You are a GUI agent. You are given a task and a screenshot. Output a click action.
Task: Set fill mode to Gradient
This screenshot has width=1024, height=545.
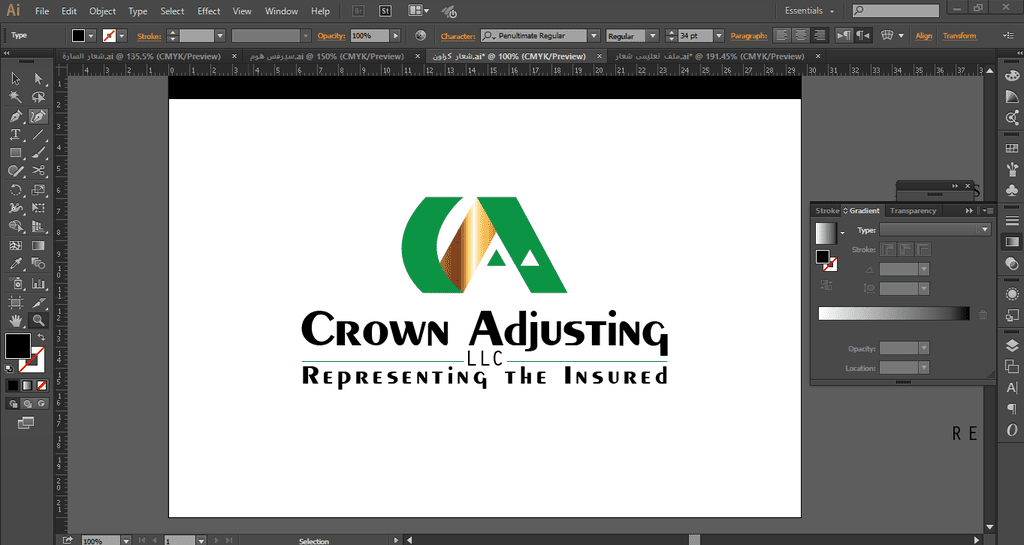27,386
